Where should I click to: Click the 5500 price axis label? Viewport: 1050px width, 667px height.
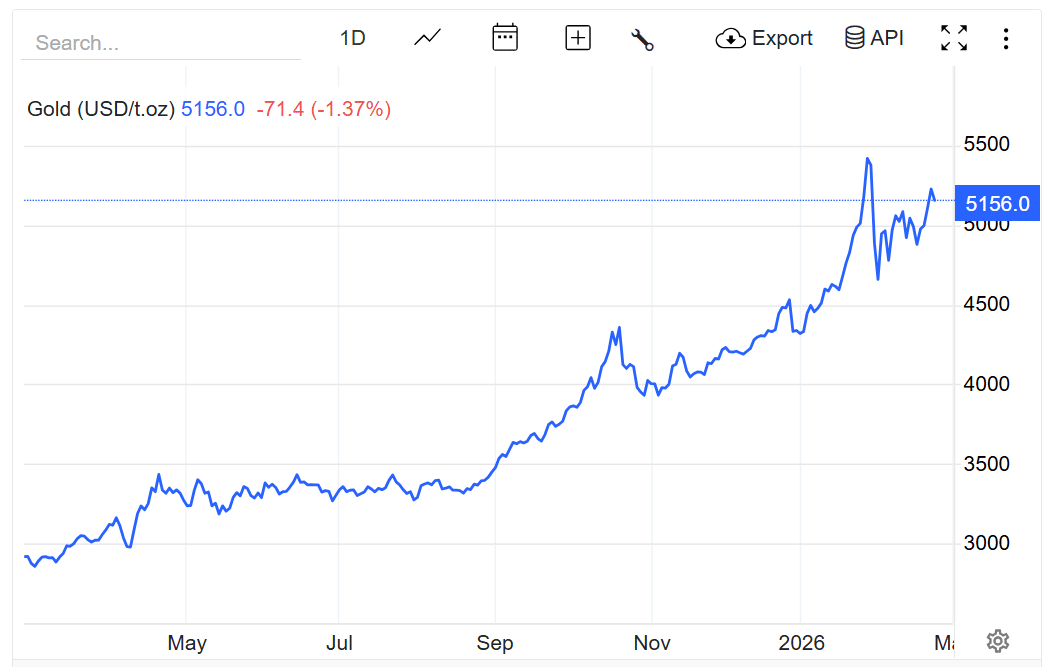click(986, 144)
